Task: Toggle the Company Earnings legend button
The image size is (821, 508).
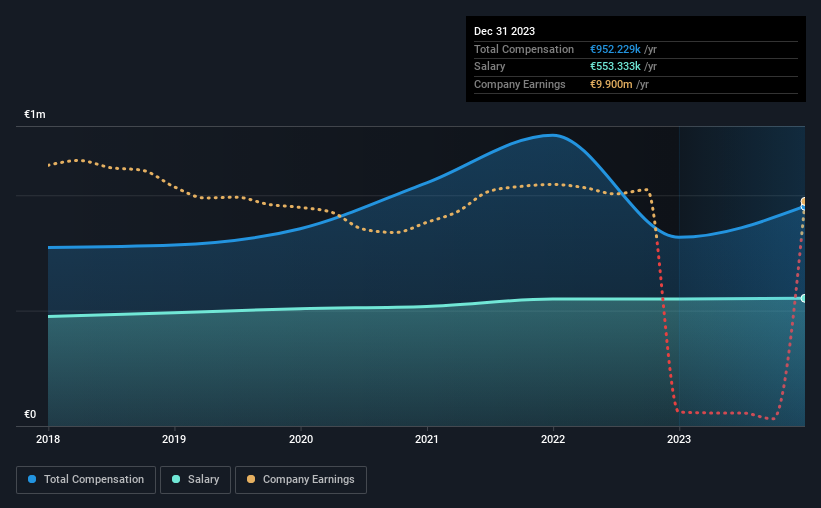Action: point(301,480)
